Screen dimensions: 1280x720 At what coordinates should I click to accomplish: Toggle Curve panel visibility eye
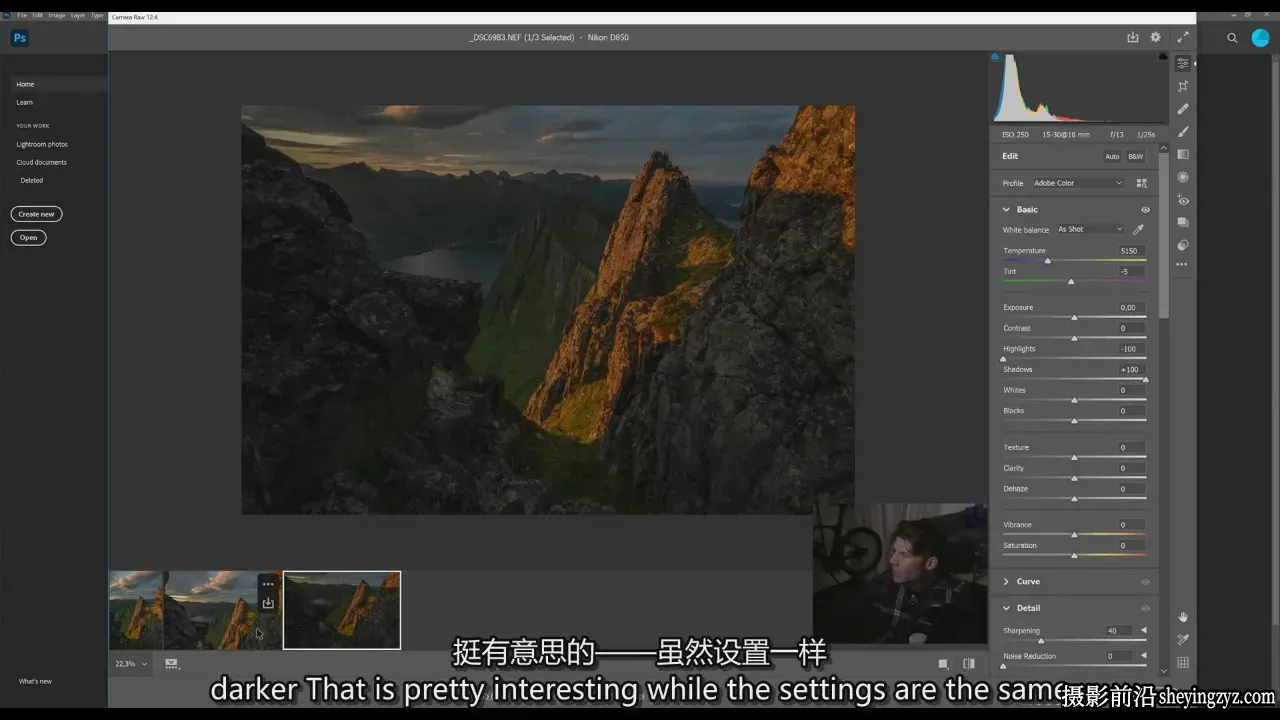coord(1145,581)
